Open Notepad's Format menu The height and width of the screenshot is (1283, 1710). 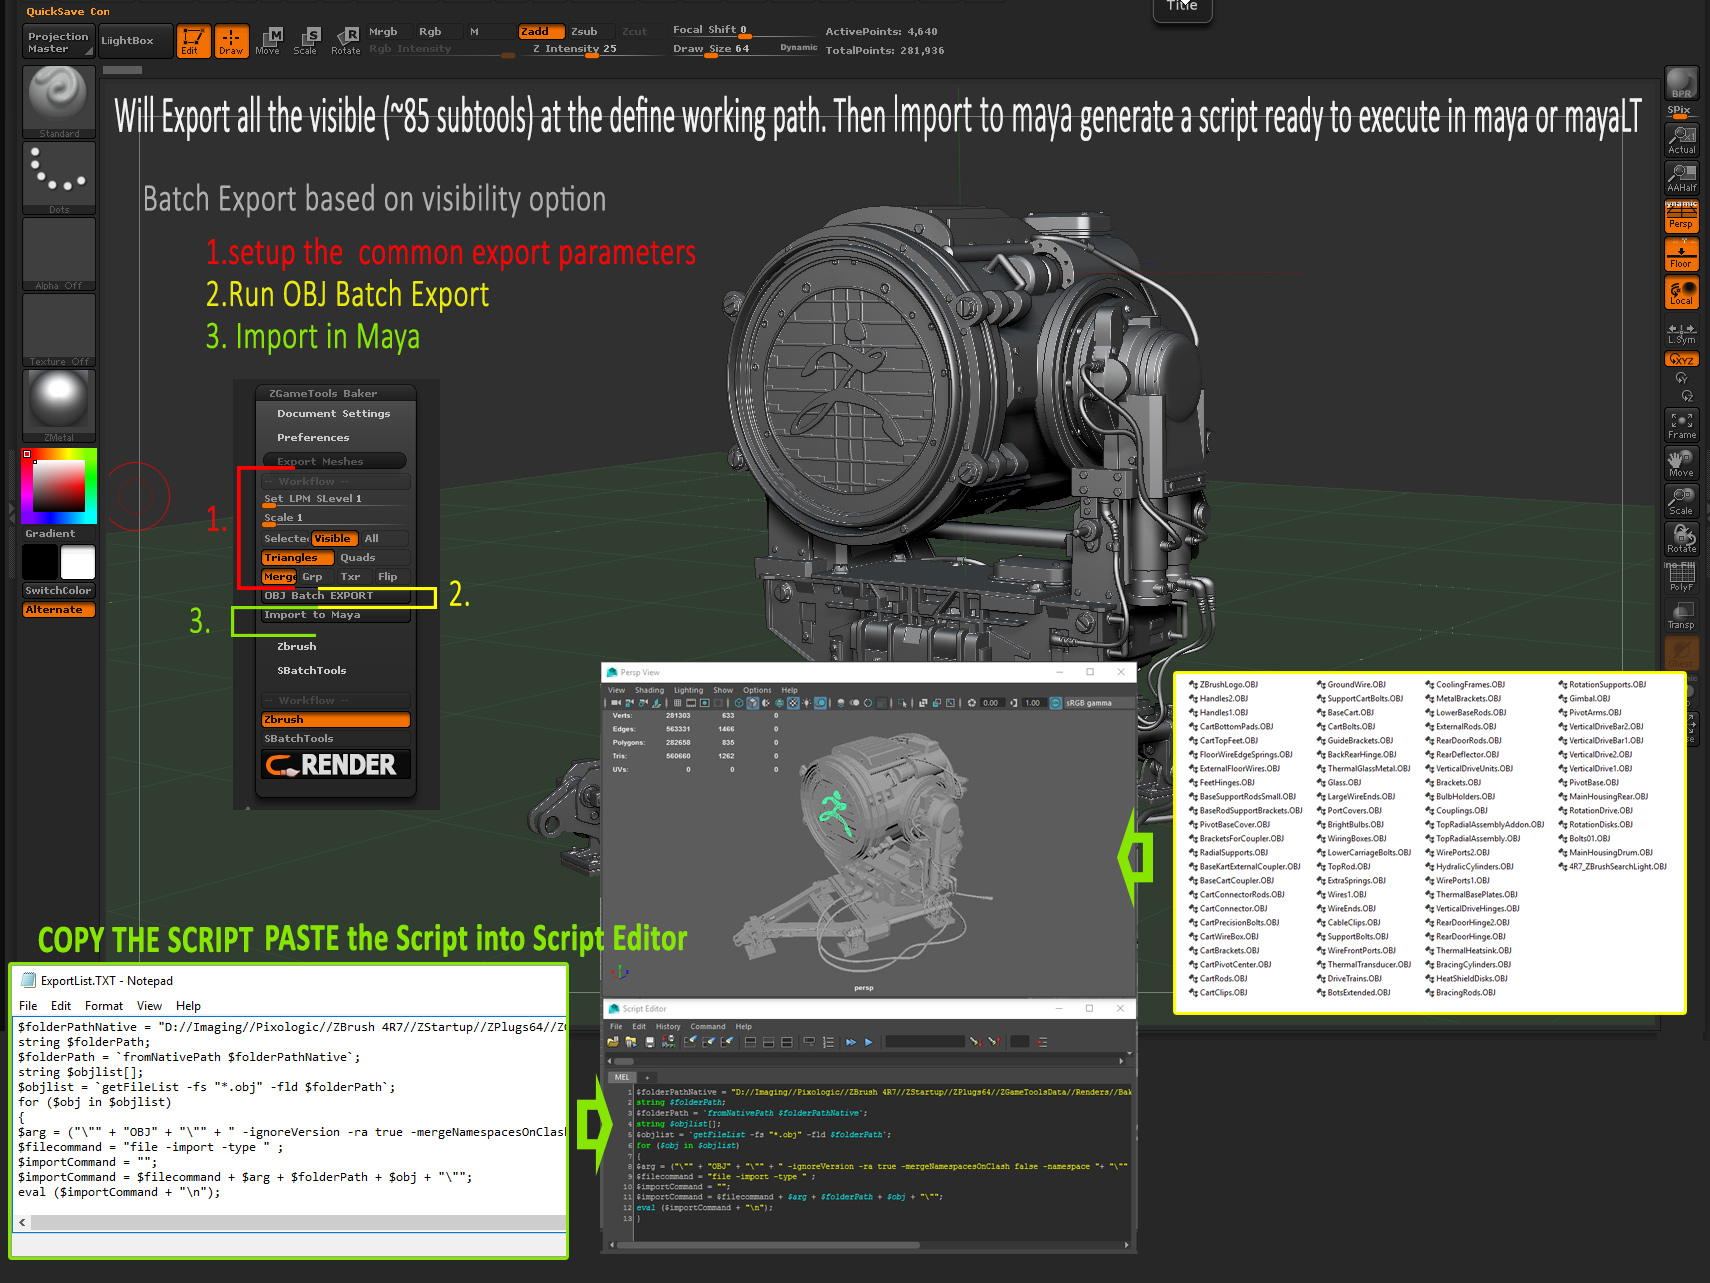[104, 1006]
